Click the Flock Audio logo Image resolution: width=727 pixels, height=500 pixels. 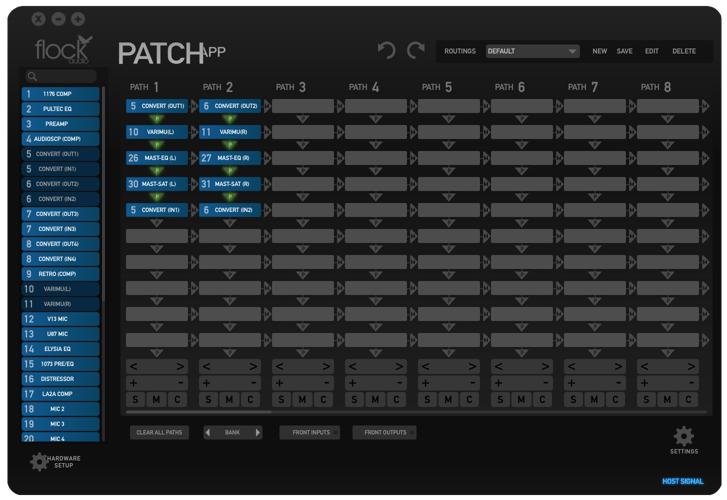64,50
